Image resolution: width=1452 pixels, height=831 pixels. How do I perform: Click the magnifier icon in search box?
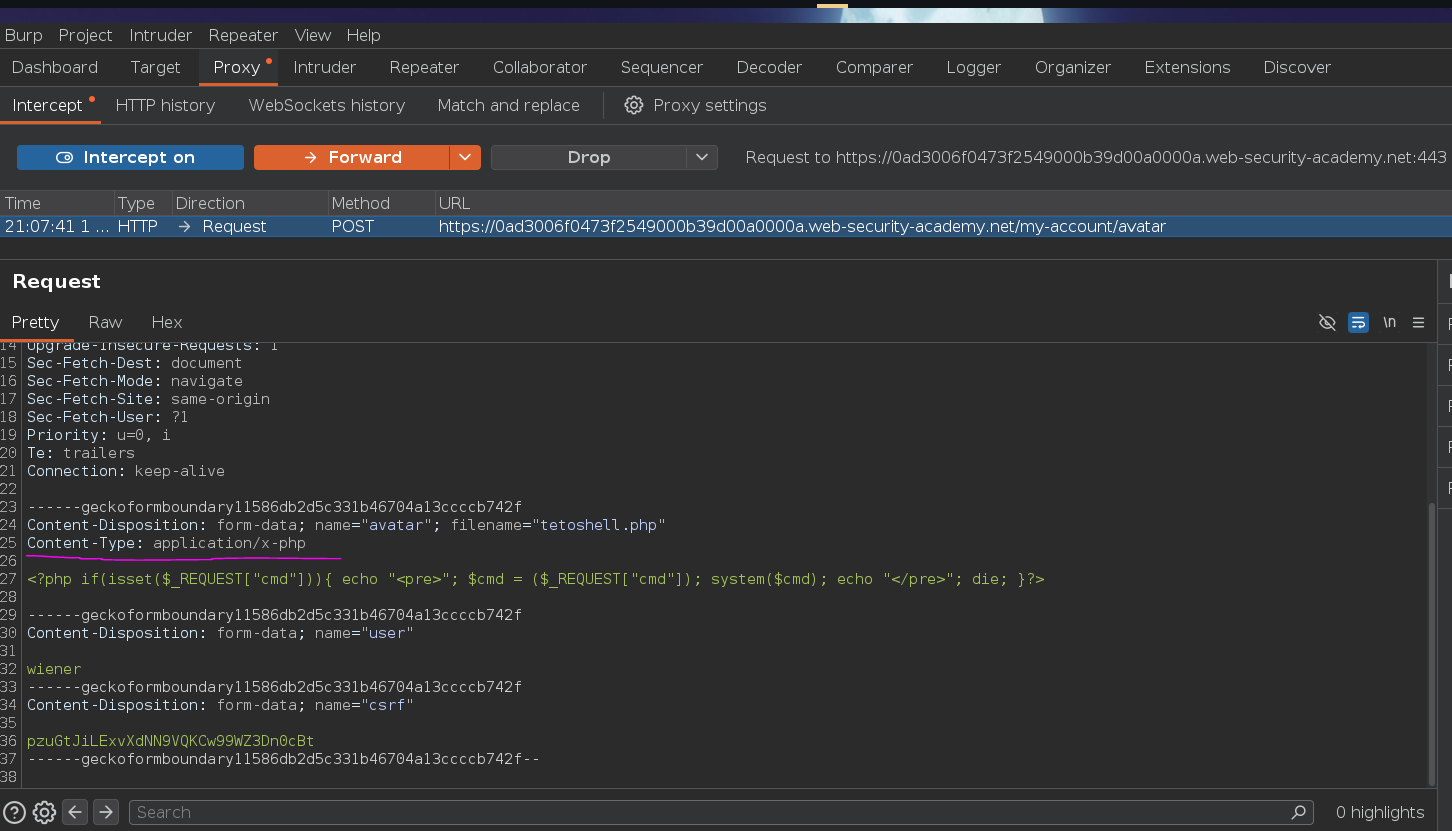tap(1298, 812)
